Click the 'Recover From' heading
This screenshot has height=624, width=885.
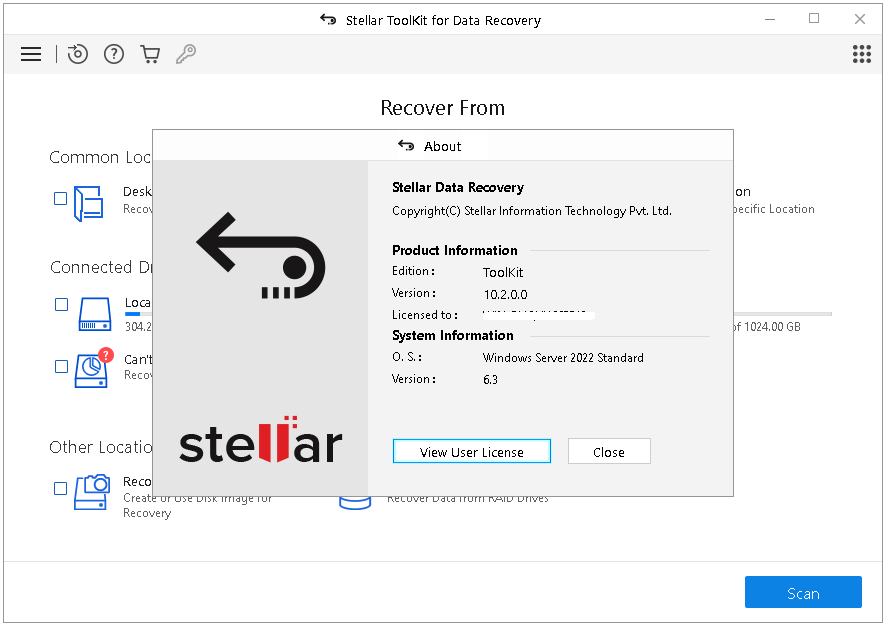(442, 108)
